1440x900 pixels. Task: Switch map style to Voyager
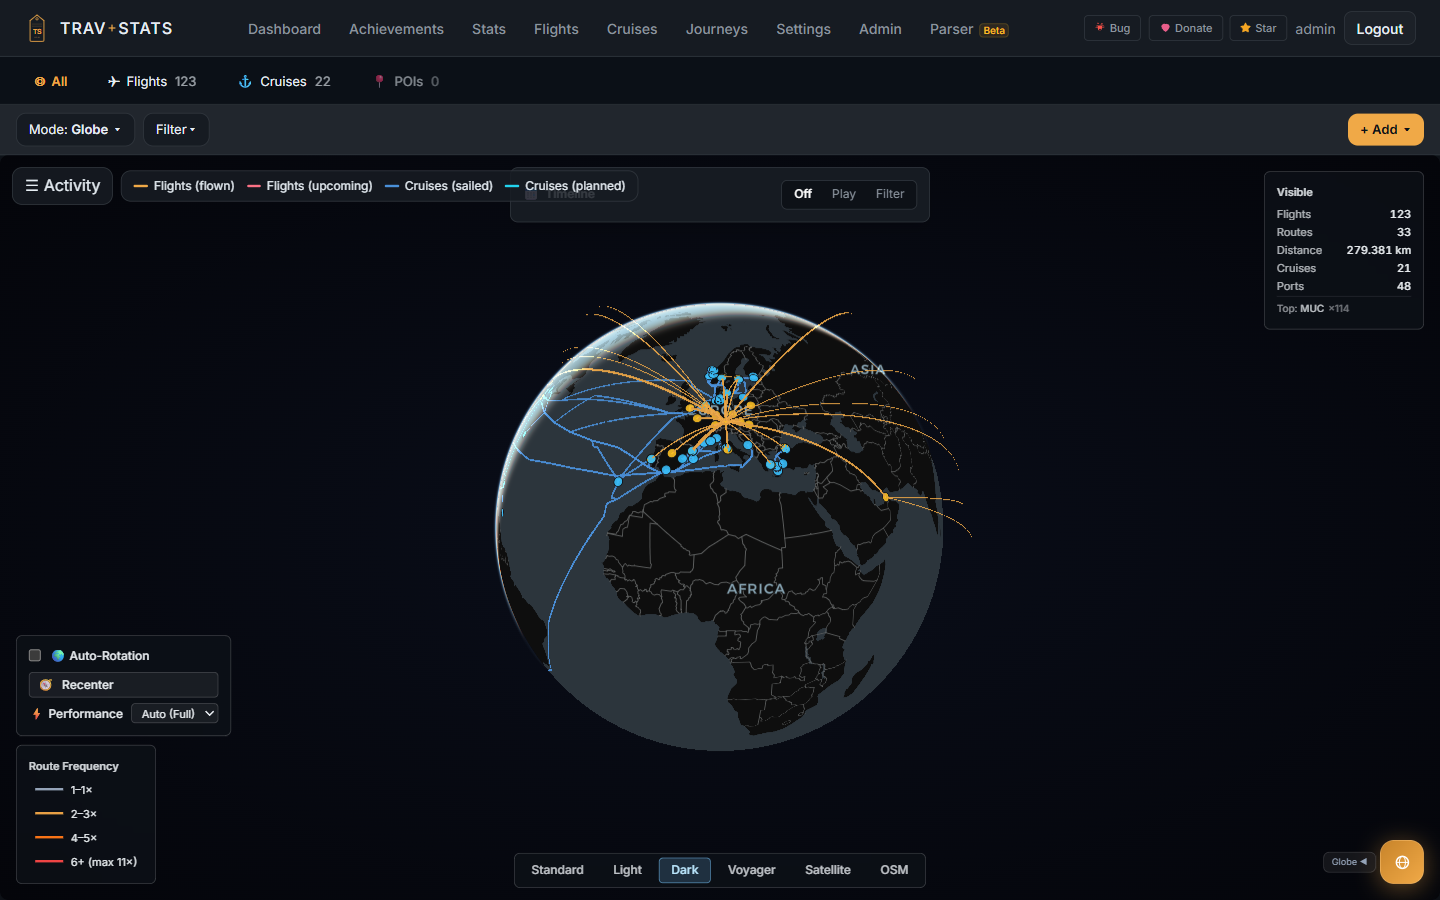[751, 870]
